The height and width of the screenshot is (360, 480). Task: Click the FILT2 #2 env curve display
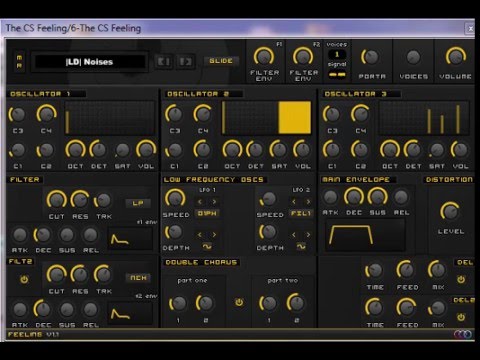pos(130,314)
